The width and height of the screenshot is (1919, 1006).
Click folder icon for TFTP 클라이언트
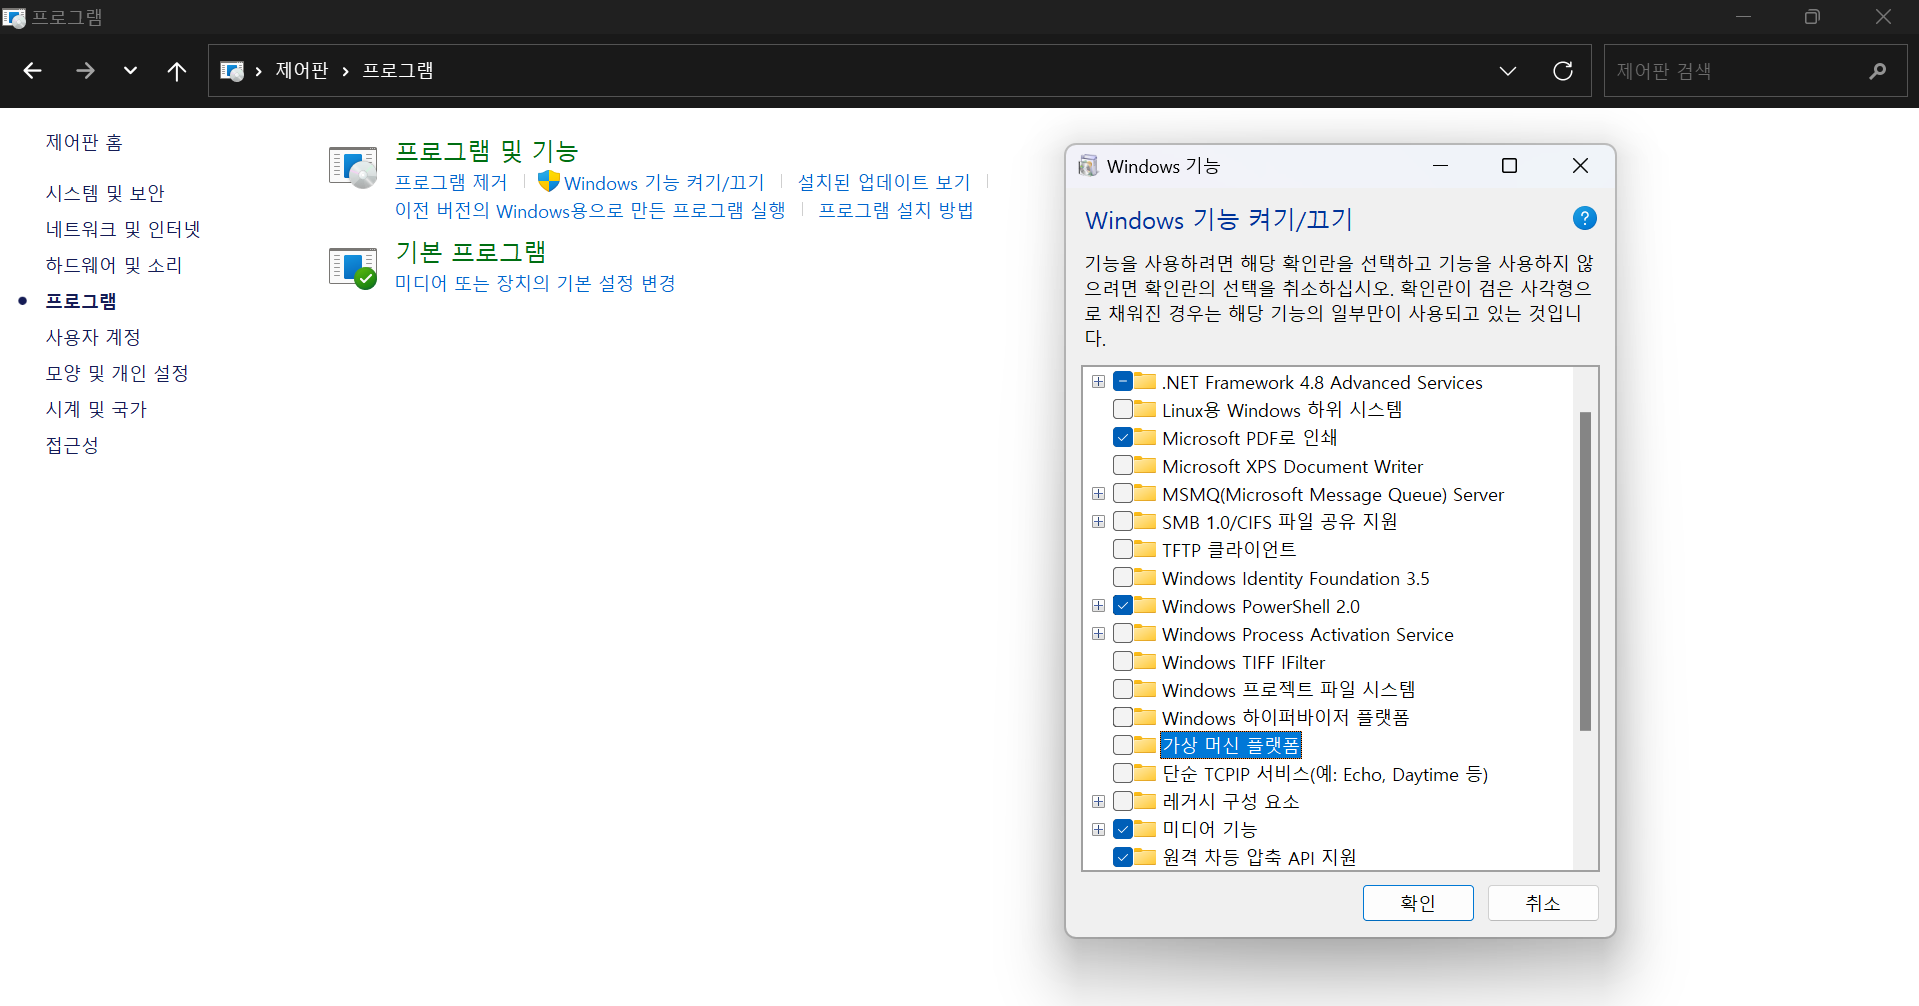(x=1145, y=549)
